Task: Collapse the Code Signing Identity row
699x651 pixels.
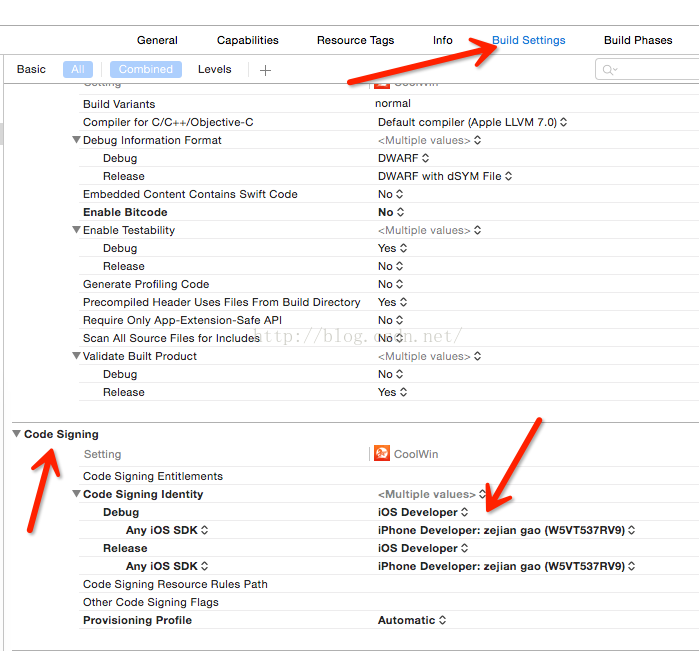Action: click(x=76, y=494)
